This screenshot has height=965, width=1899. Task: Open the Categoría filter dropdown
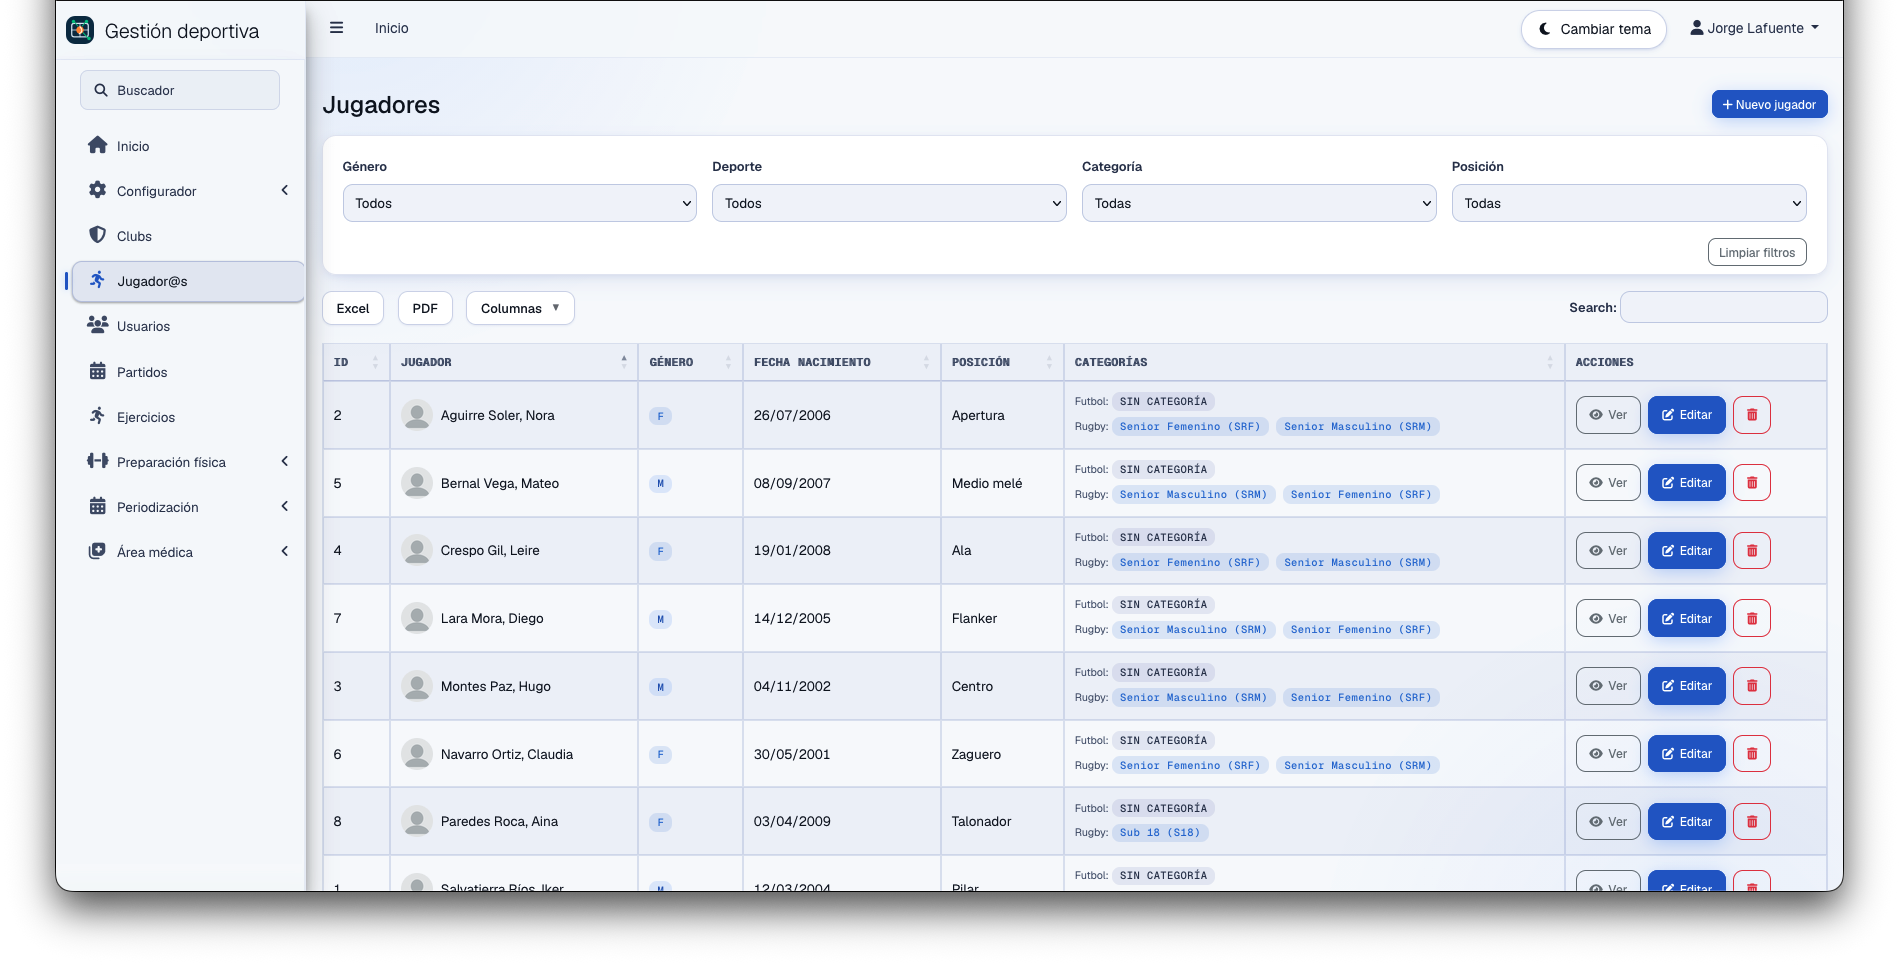point(1259,203)
